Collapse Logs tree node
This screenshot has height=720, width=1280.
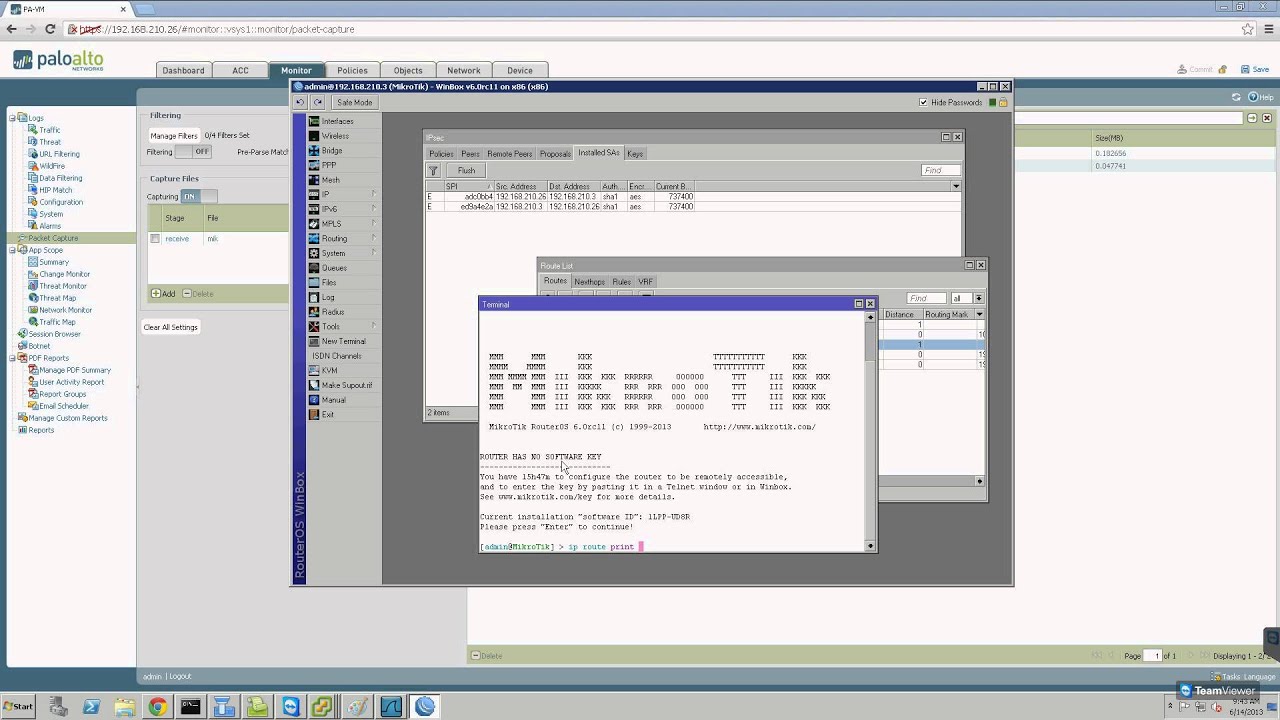click(x=12, y=118)
